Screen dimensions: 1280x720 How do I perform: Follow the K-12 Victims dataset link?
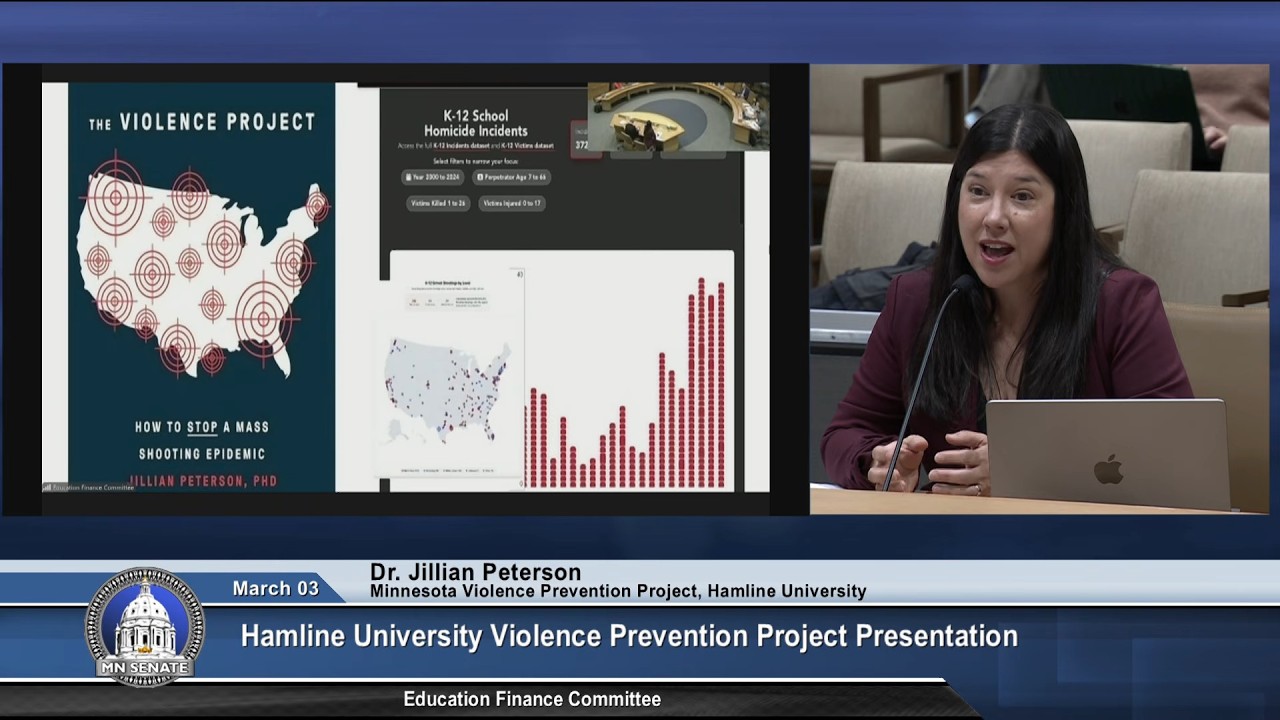coord(526,146)
